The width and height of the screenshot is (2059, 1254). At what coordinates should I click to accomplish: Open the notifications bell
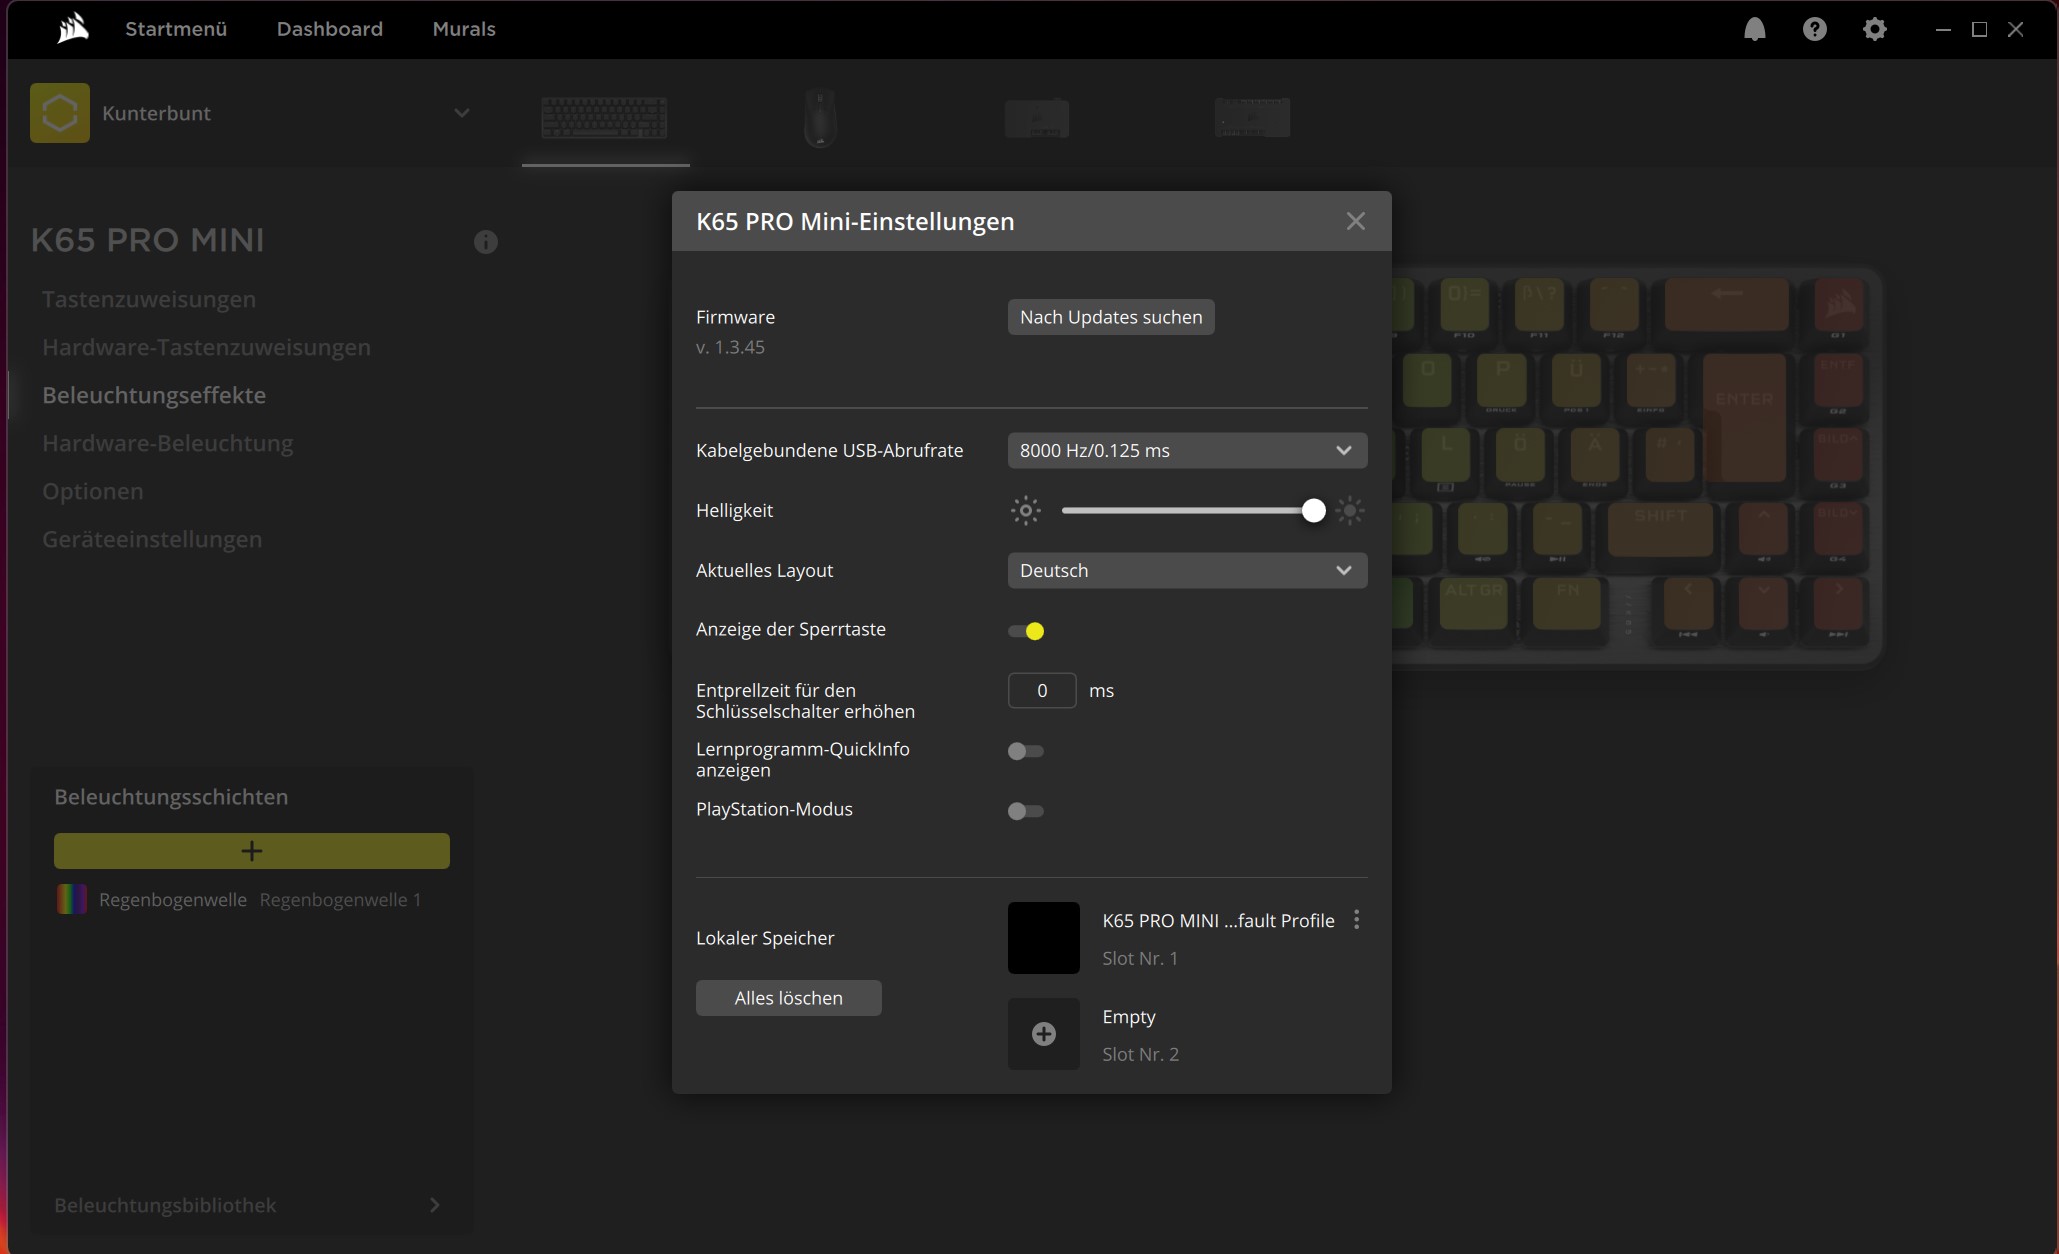click(x=1754, y=29)
